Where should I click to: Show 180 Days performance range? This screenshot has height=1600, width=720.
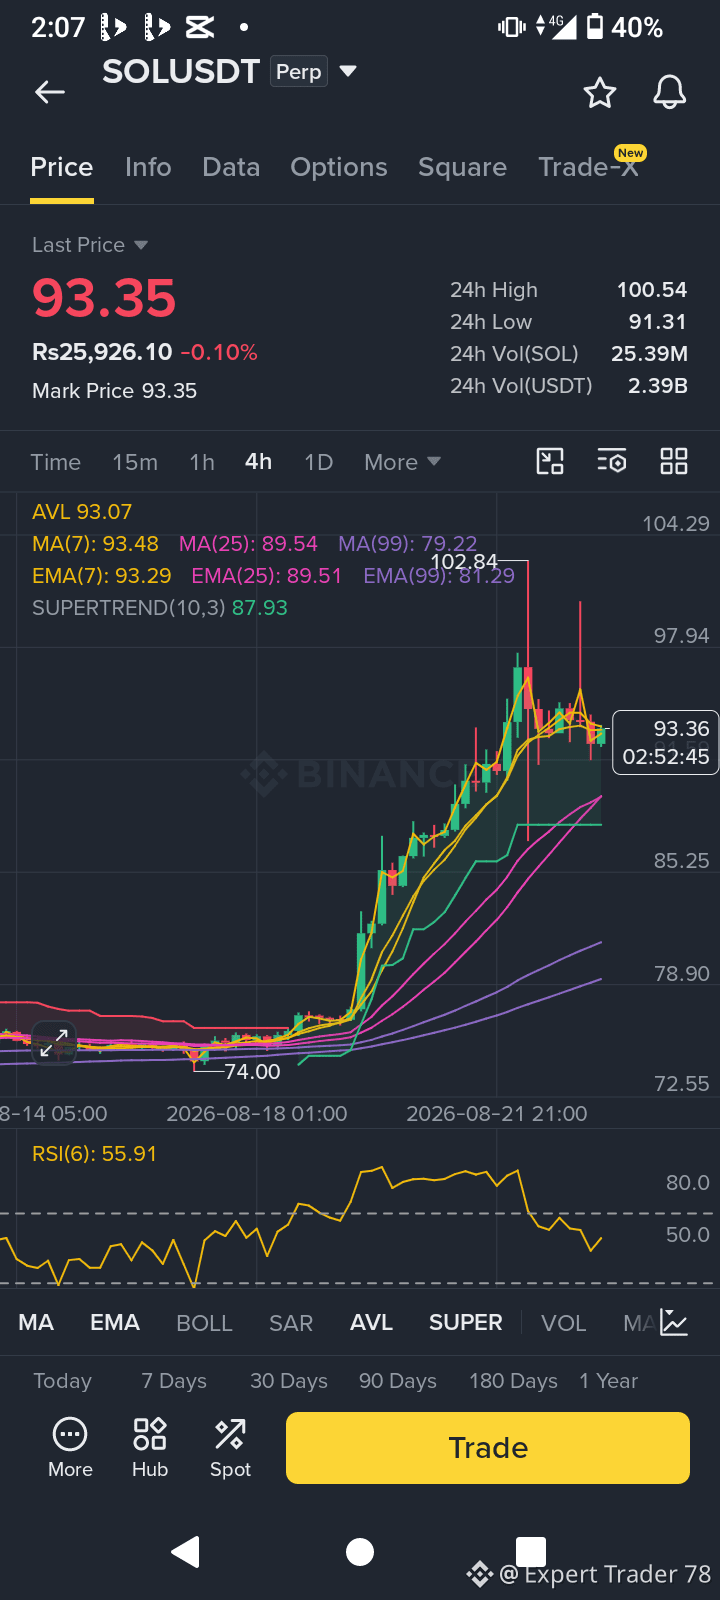click(513, 1381)
